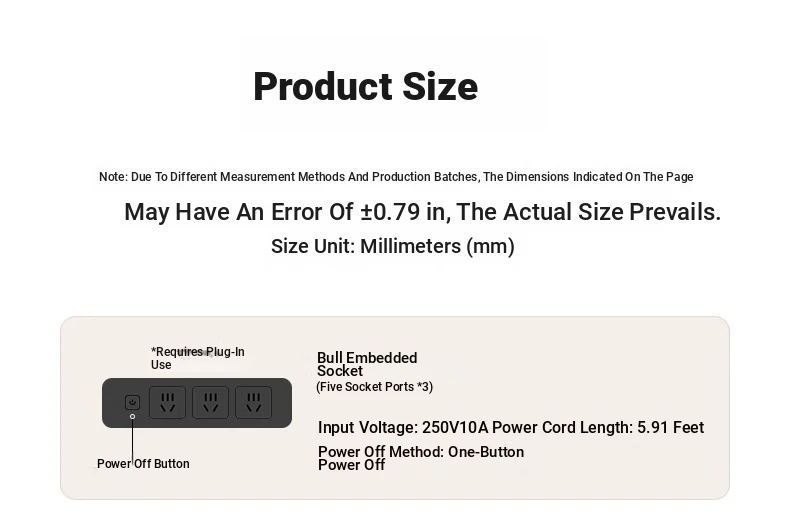Click the dark power strip image
The height and width of the screenshot is (521, 790).
tap(197, 403)
